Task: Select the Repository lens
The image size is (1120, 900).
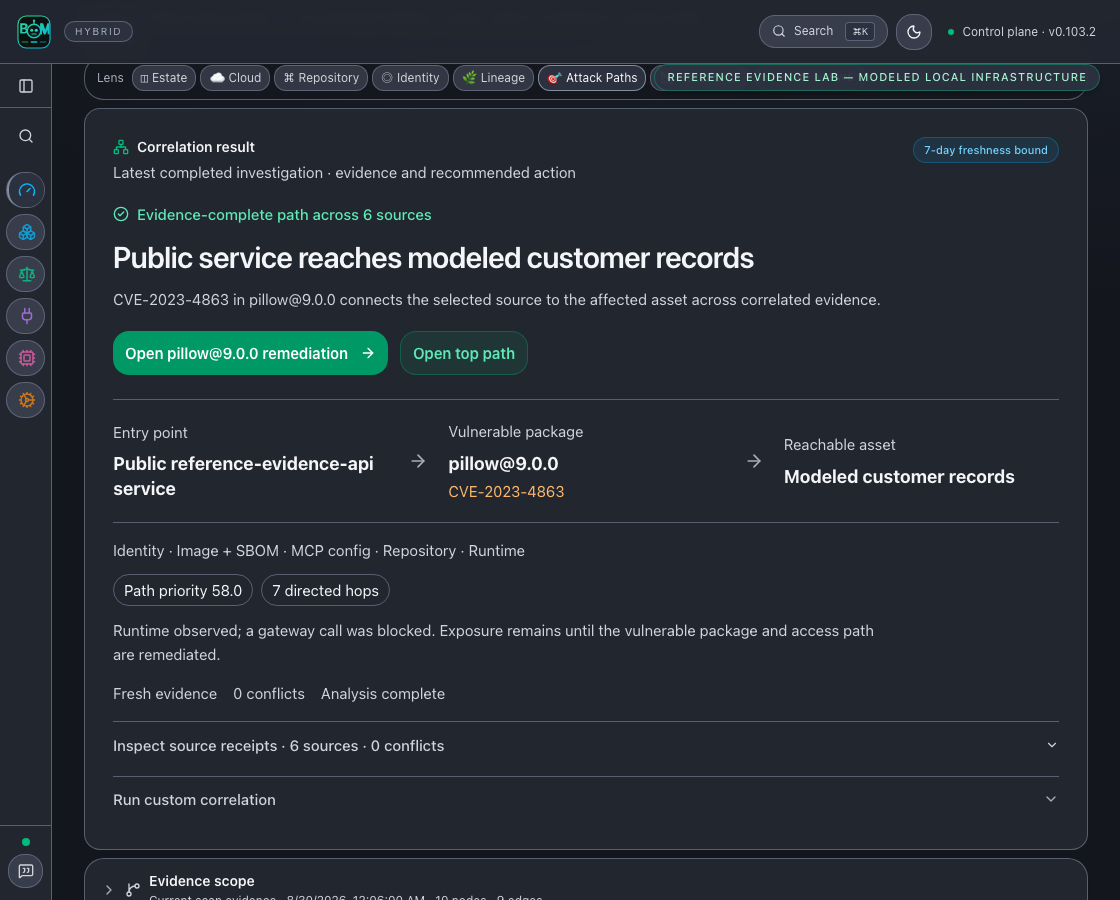Action: point(321,78)
